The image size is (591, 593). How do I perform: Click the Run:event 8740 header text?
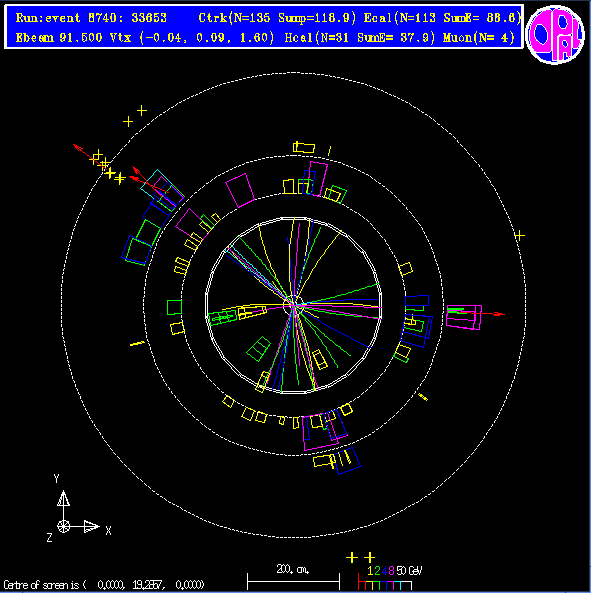91,18
